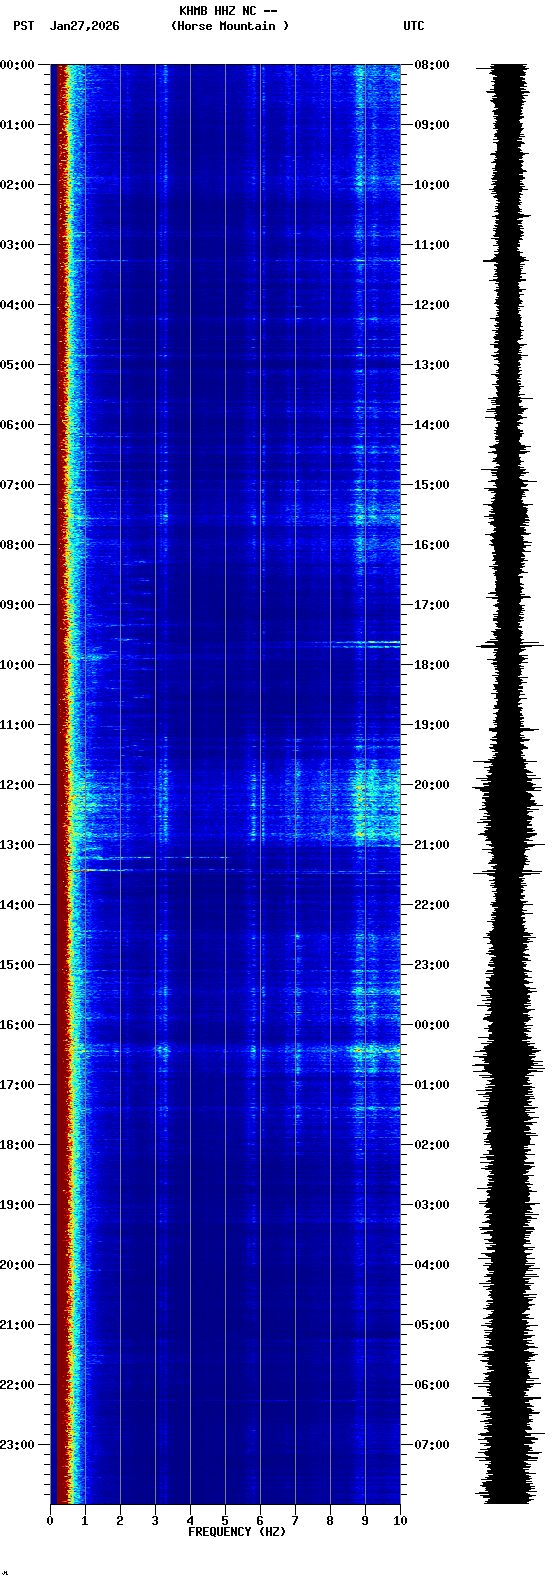This screenshot has height=1584, width=552.
Task: Click the 23:00 PST time label on left
Action: tap(17, 1445)
